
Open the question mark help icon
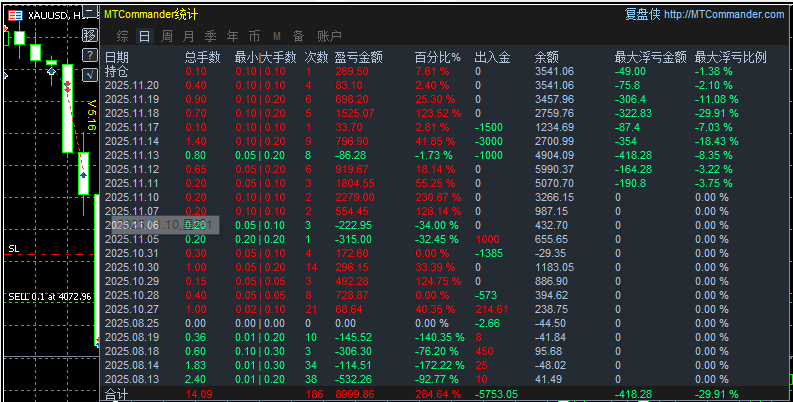(x=89, y=53)
